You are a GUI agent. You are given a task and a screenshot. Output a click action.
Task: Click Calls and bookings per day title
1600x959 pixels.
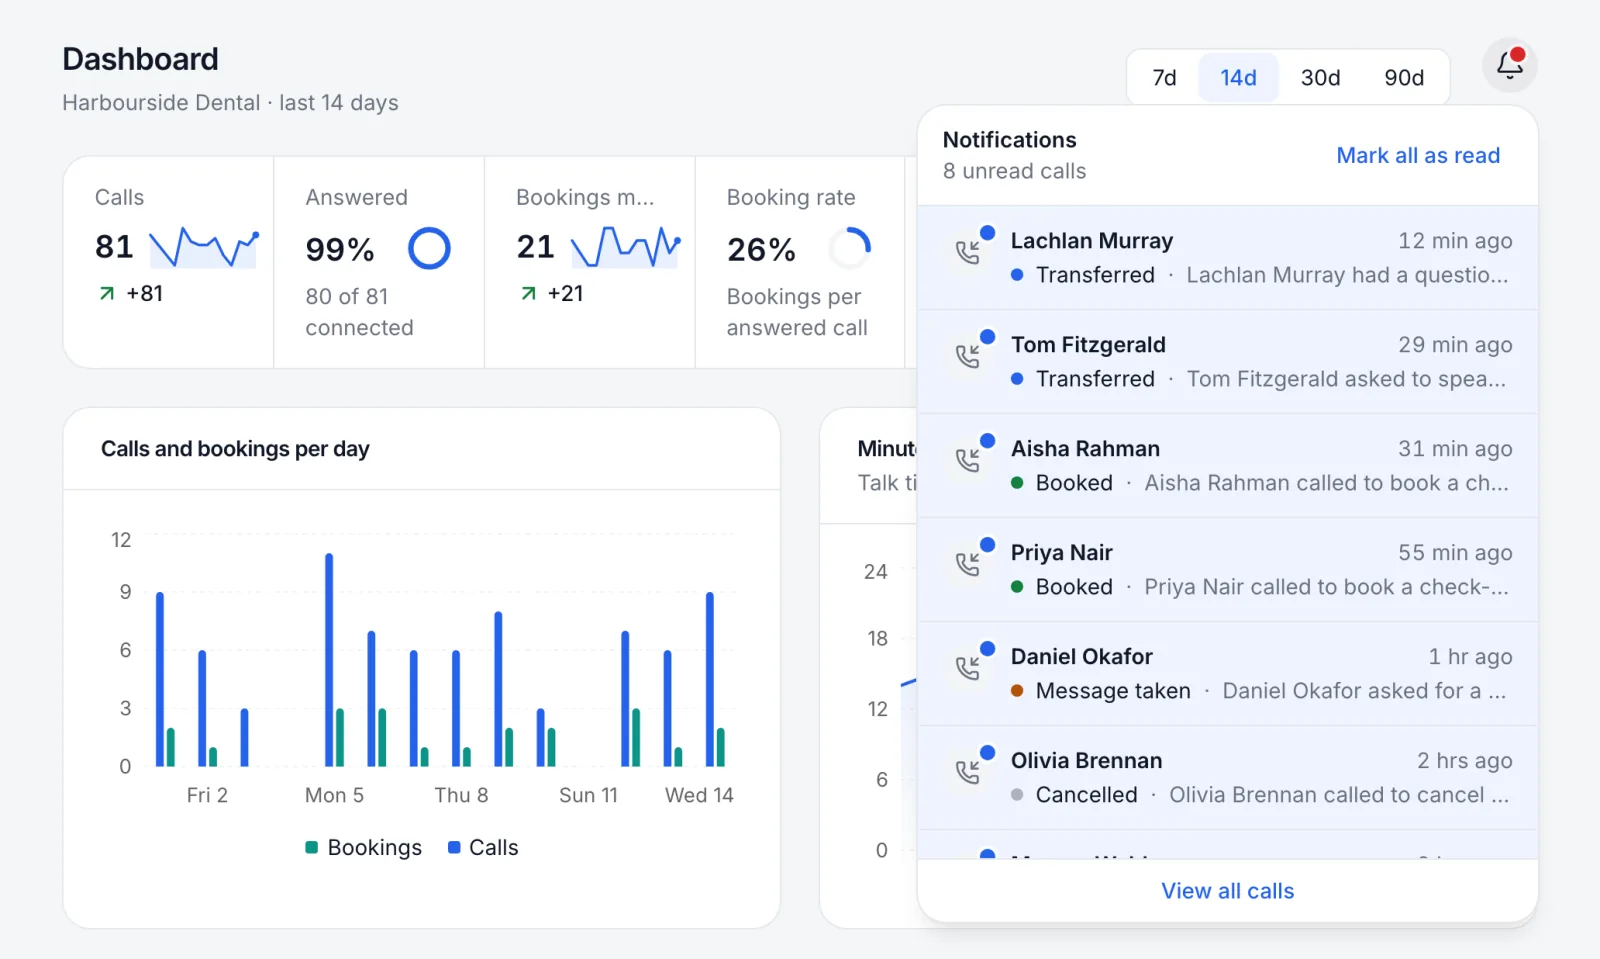[x=235, y=449]
